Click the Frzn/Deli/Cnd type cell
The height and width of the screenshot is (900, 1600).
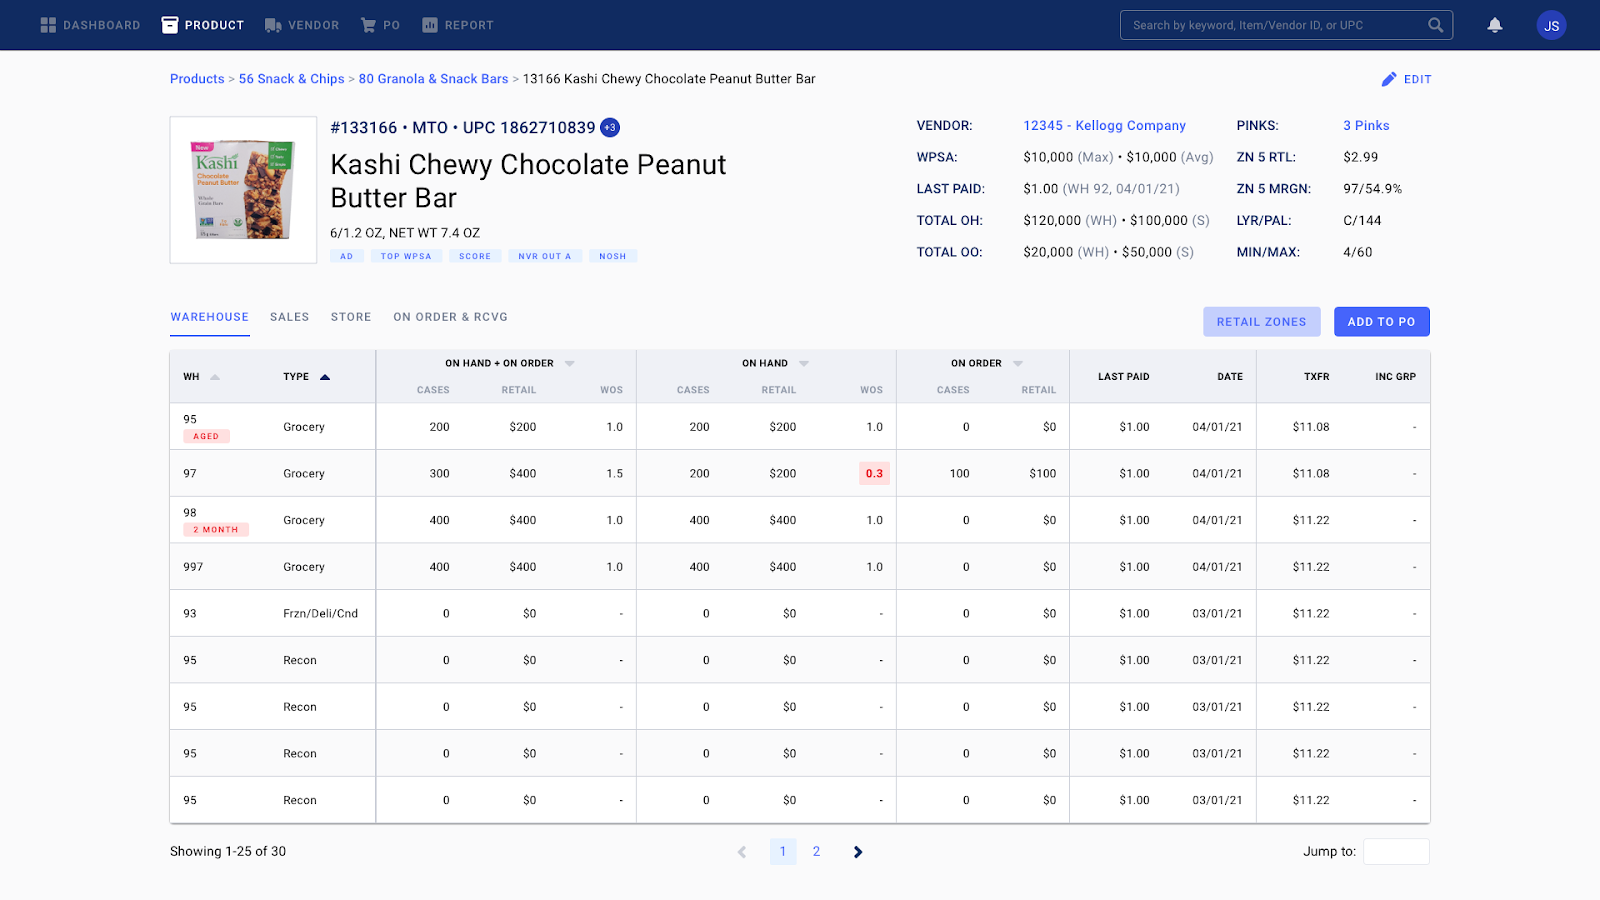(x=320, y=614)
